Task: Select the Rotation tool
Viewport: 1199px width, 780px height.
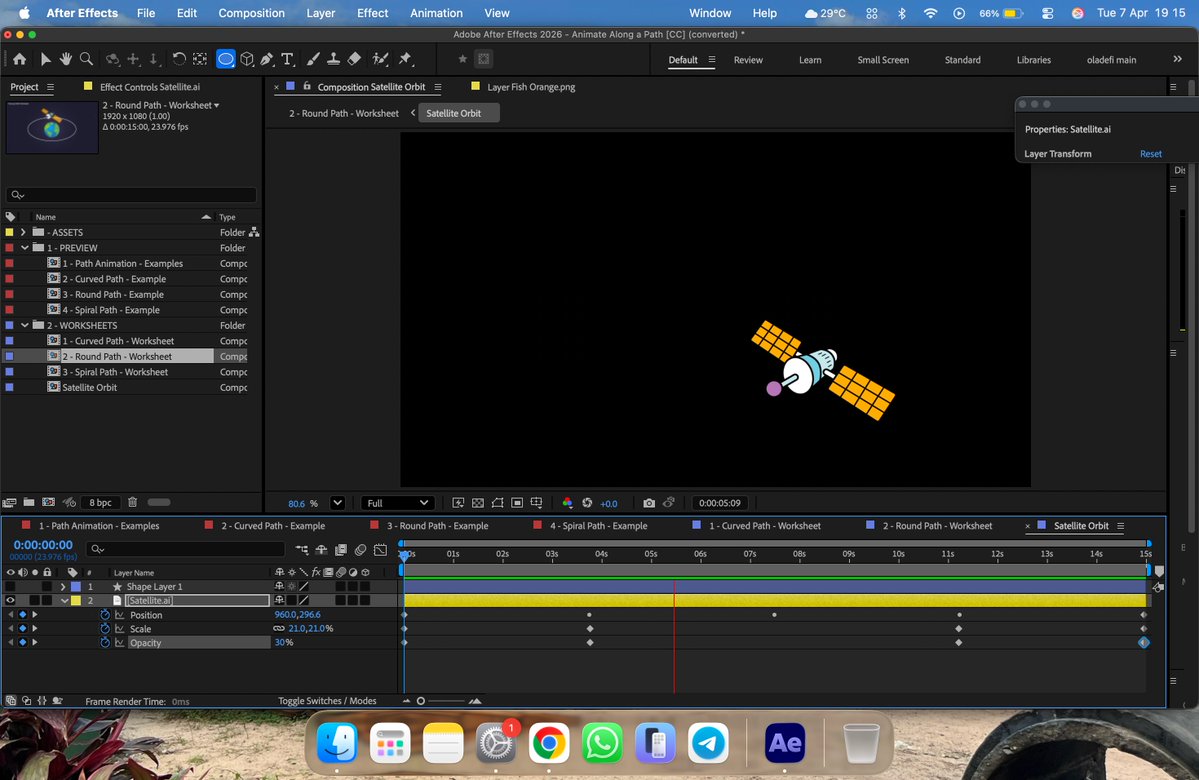Action: pyautogui.click(x=178, y=59)
